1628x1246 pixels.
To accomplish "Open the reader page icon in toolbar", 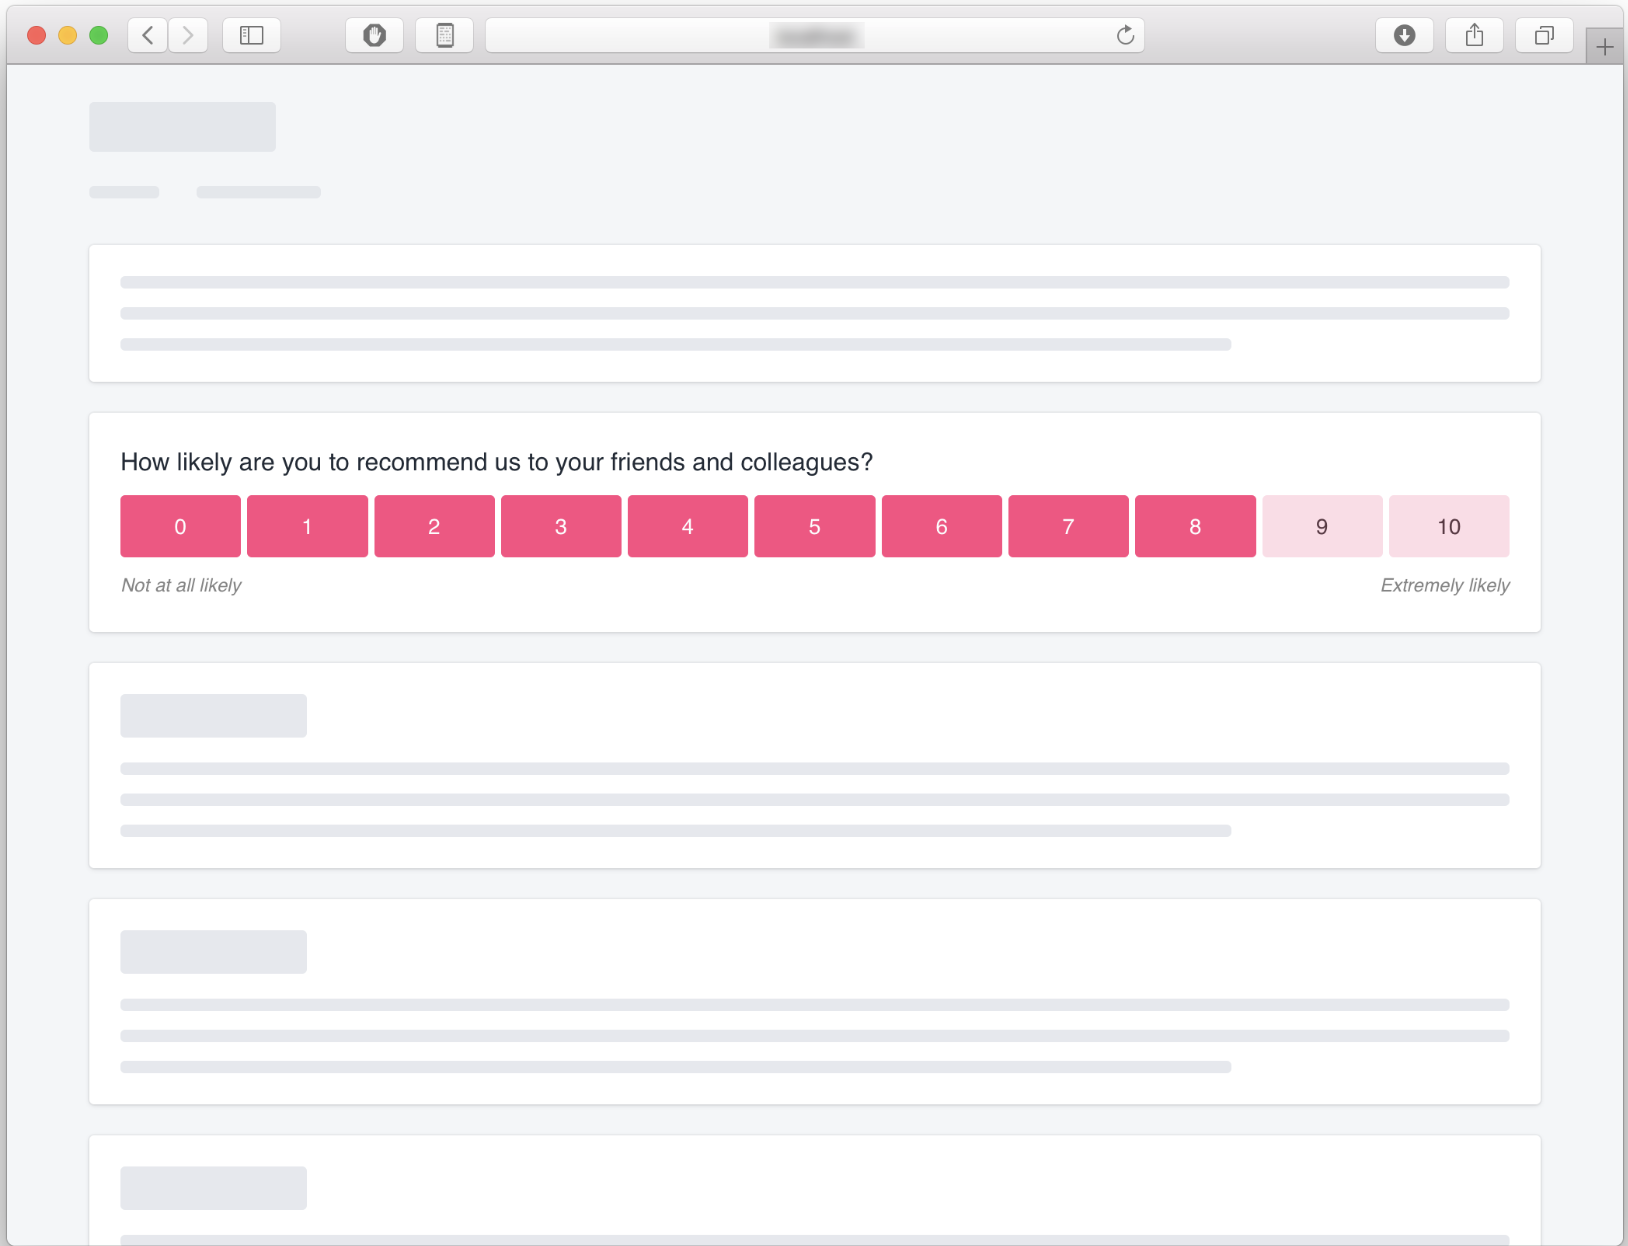I will [445, 36].
